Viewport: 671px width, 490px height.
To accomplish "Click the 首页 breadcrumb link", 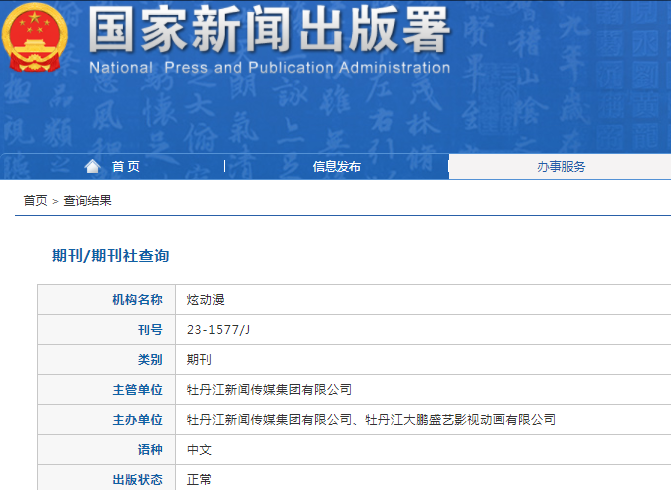I will pyautogui.click(x=35, y=200).
